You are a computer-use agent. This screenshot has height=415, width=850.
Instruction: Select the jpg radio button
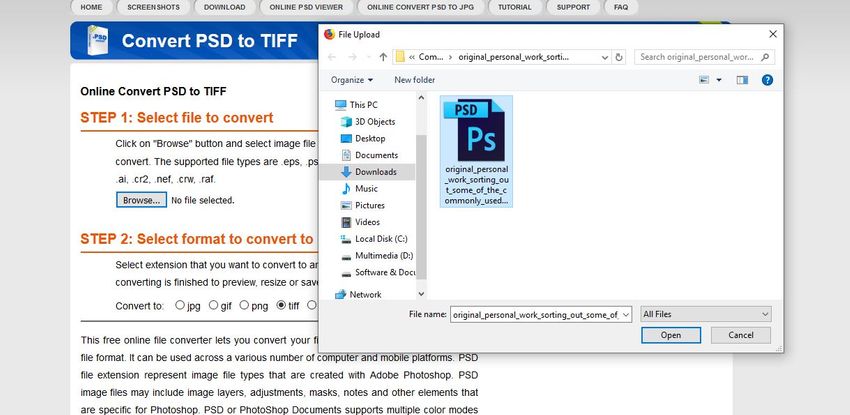[x=180, y=305]
